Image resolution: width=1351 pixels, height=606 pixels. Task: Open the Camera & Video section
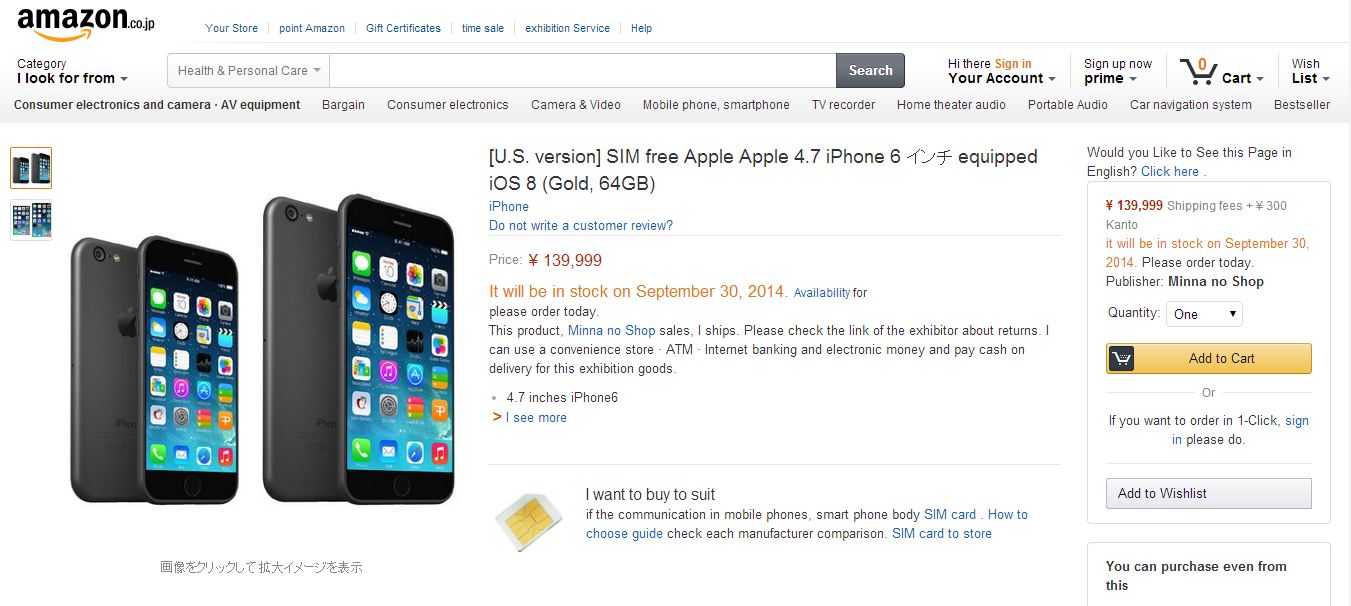click(577, 104)
